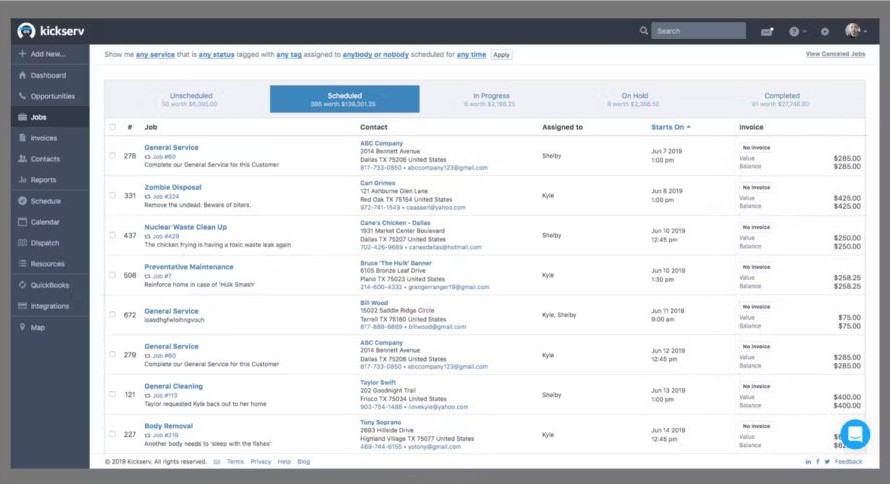Open the View Canceled Jobs link
Viewport: 890px width, 484px height.
coord(835,54)
